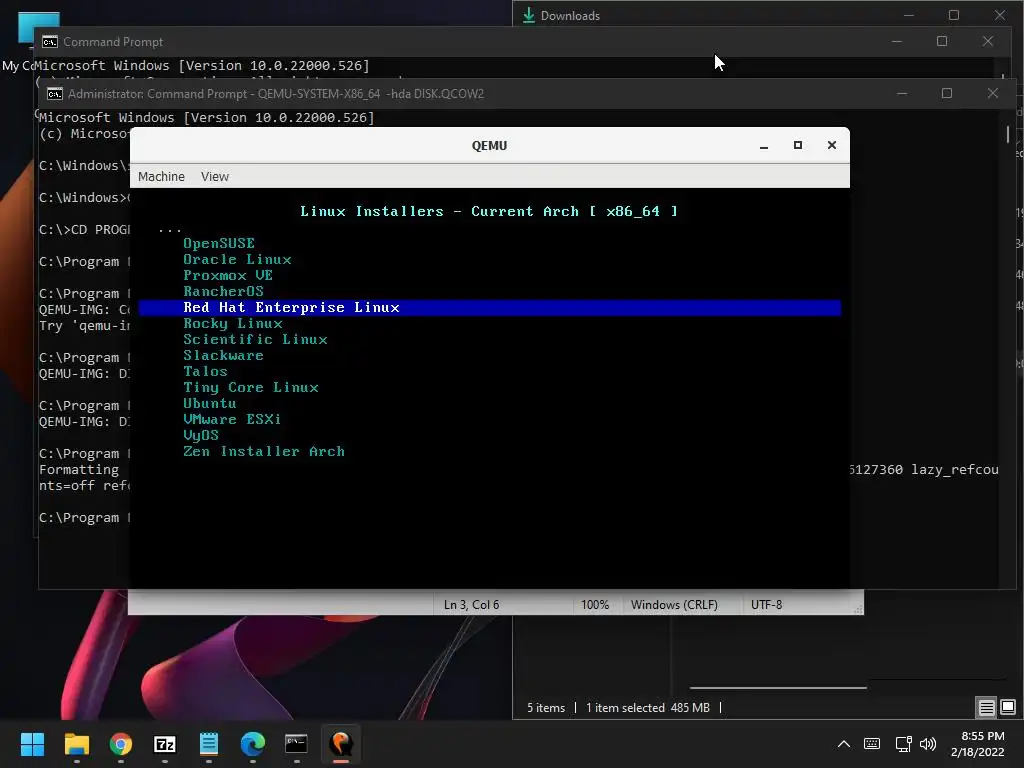Open the View menu in QEMU

coord(215,176)
